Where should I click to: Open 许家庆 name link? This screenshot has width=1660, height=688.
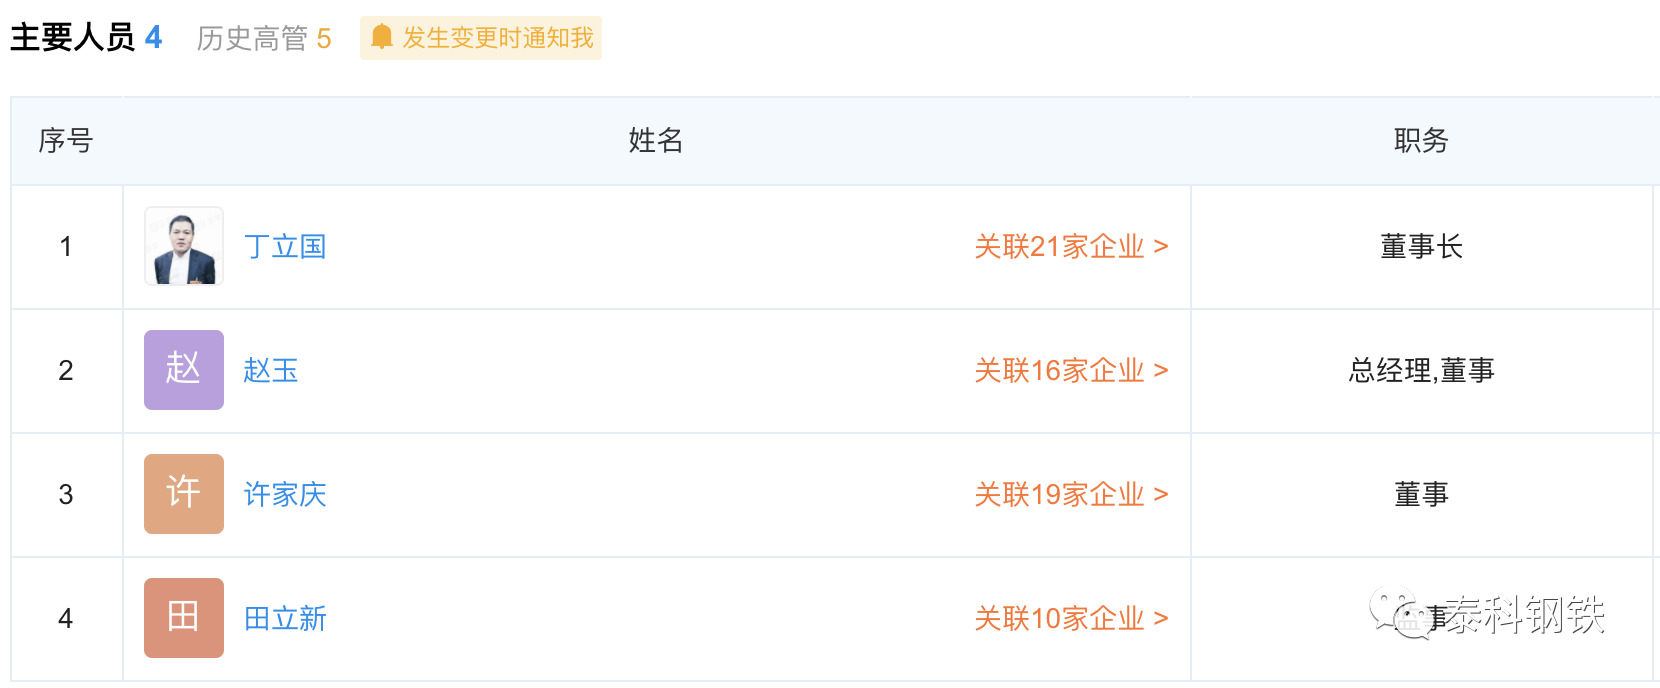(x=285, y=495)
